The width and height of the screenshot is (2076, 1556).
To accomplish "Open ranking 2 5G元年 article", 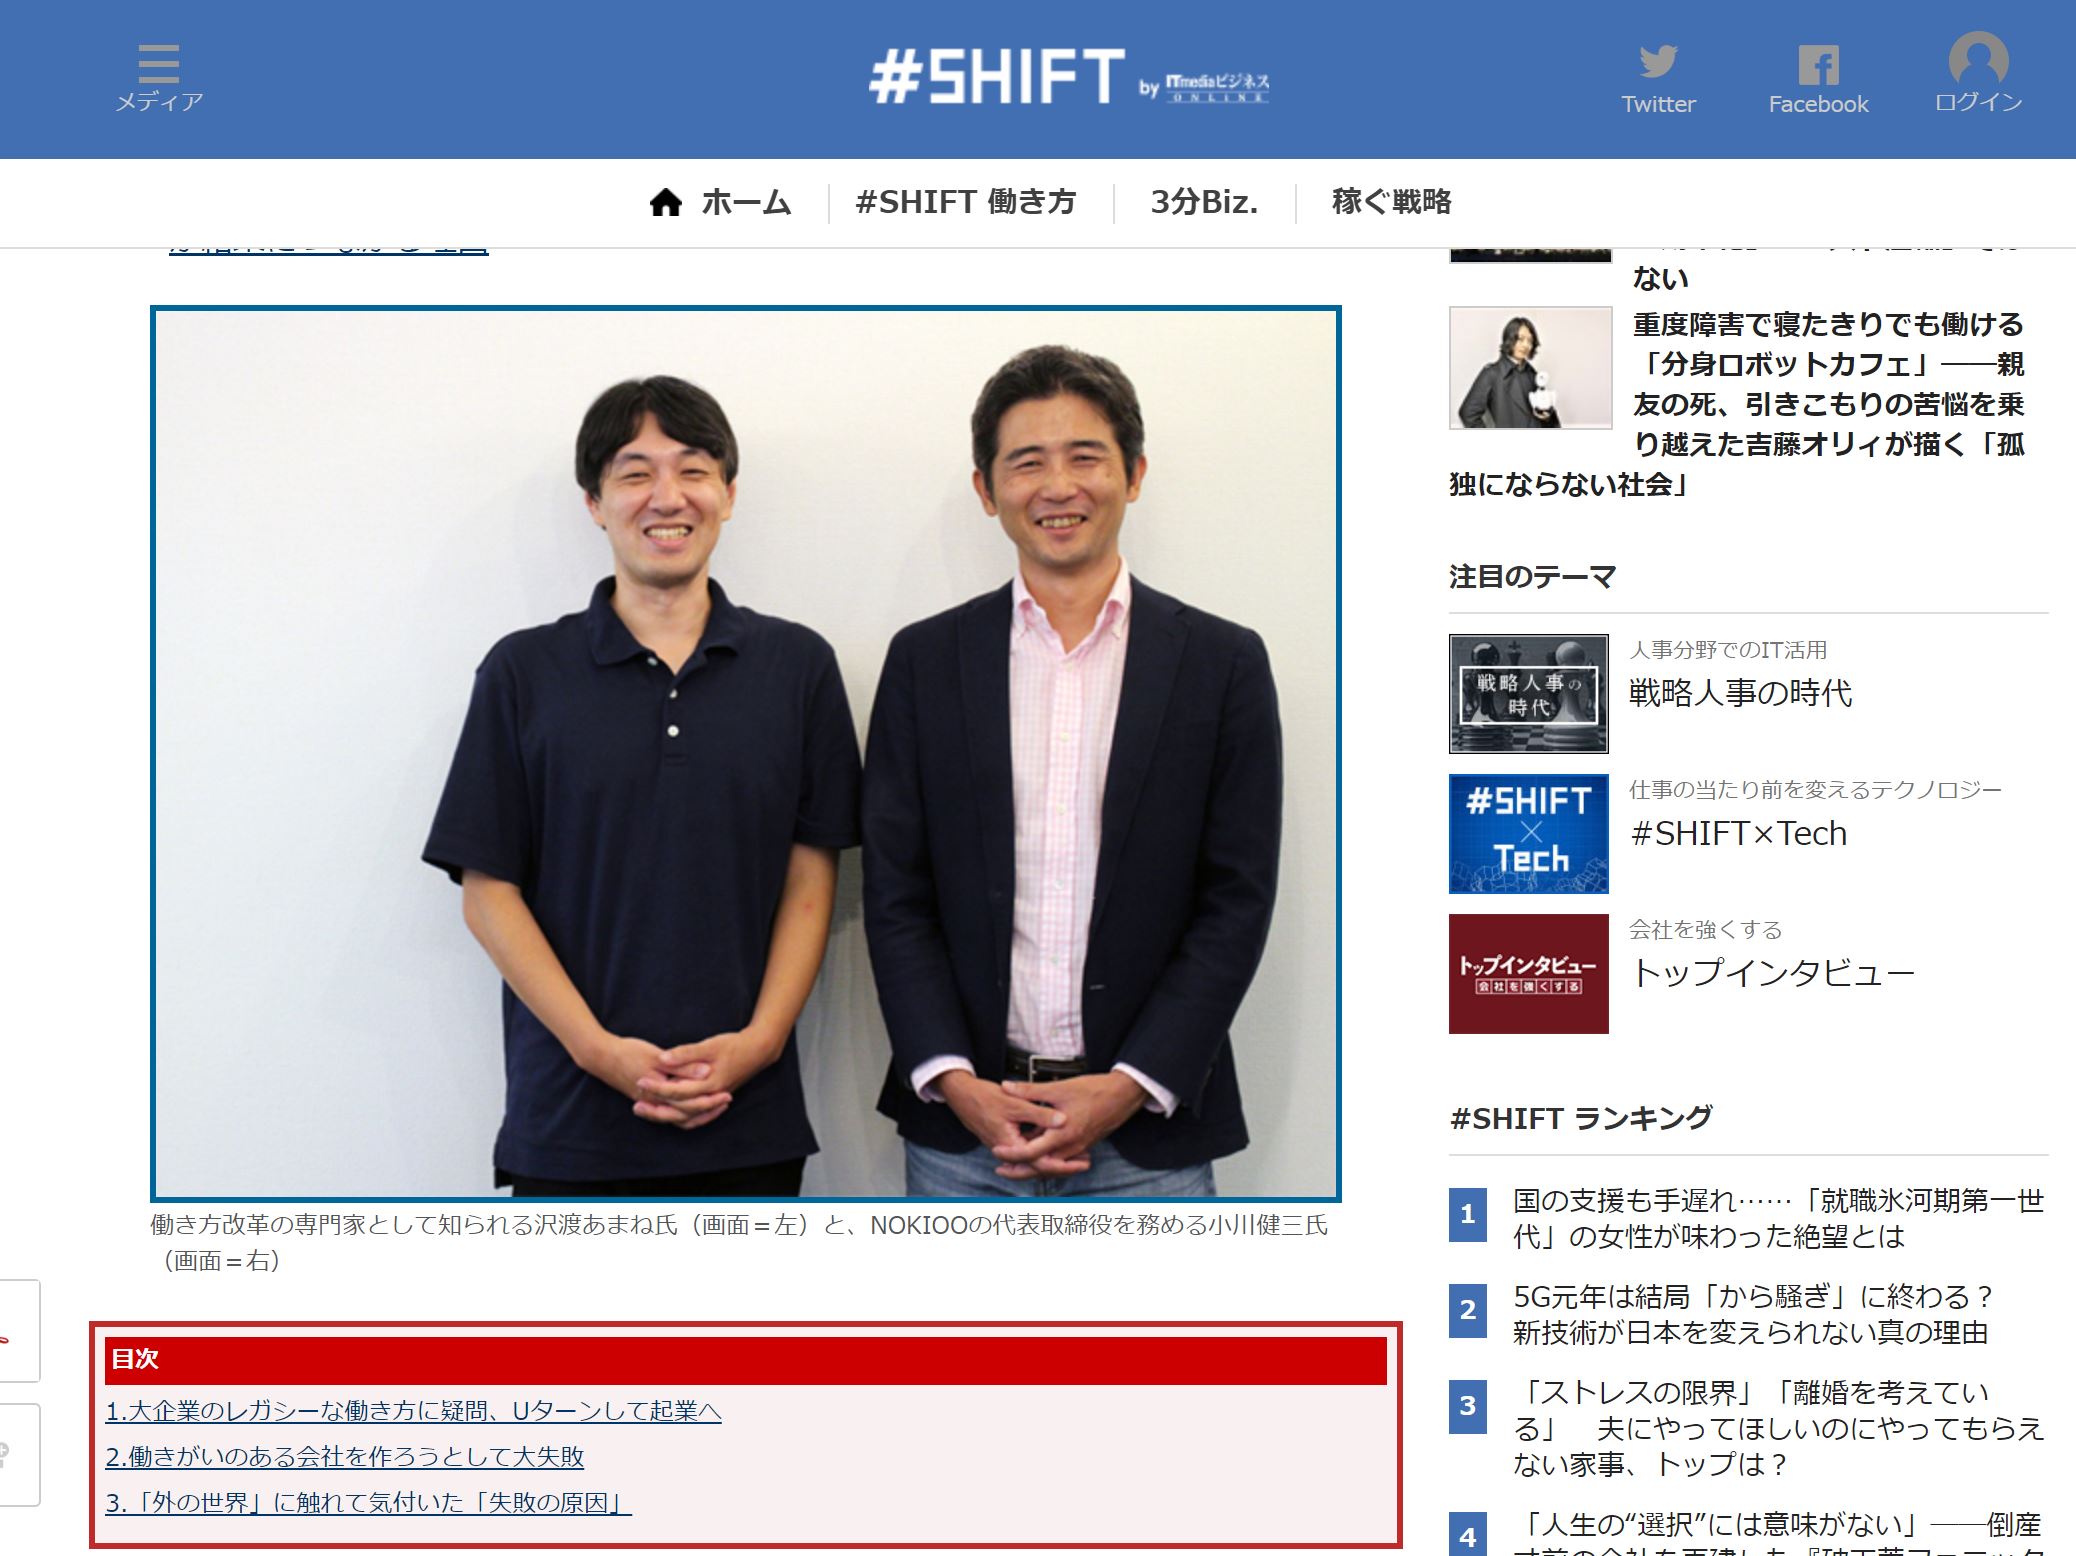I will [1752, 1315].
